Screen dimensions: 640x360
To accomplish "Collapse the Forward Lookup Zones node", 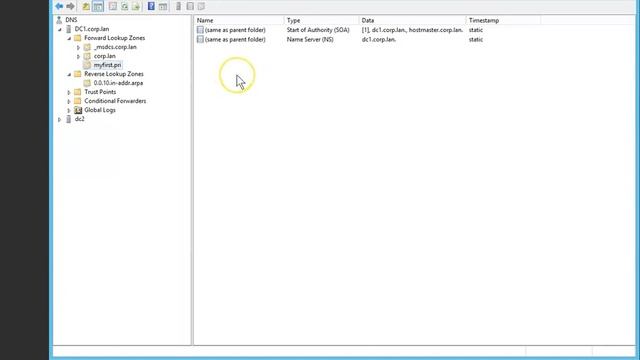I will (69, 38).
